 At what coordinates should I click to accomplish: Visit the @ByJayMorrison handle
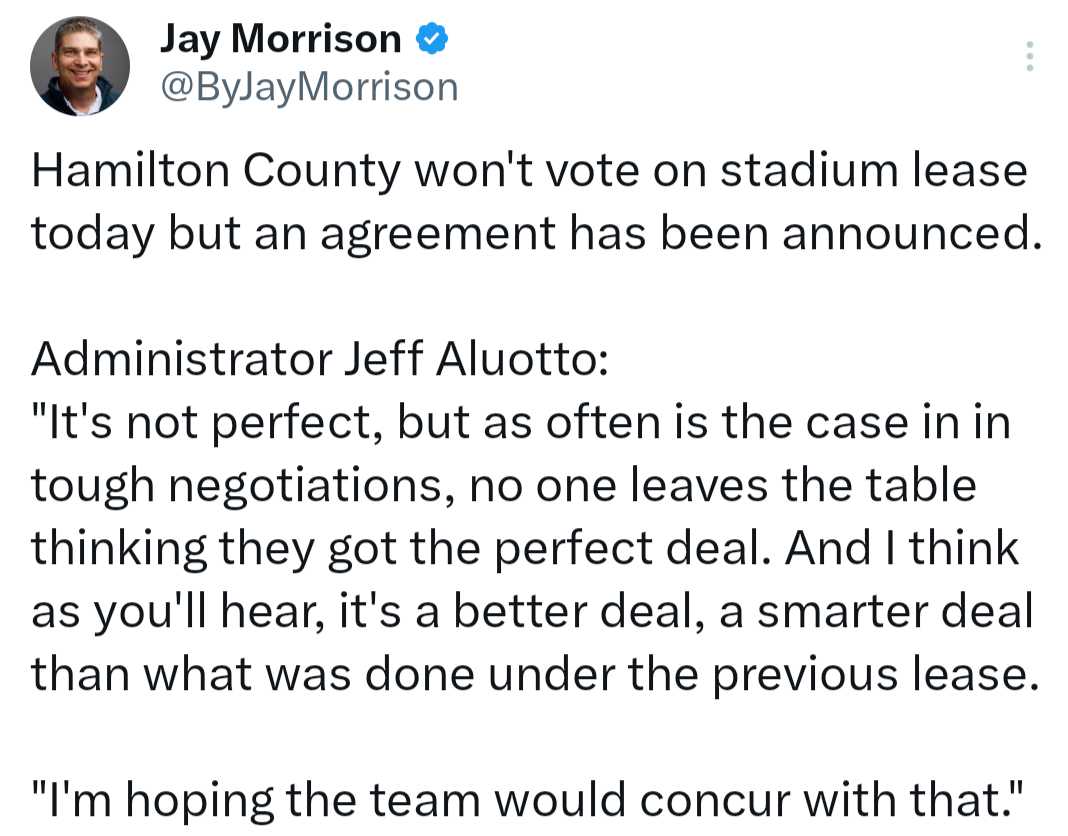pyautogui.click(x=309, y=87)
